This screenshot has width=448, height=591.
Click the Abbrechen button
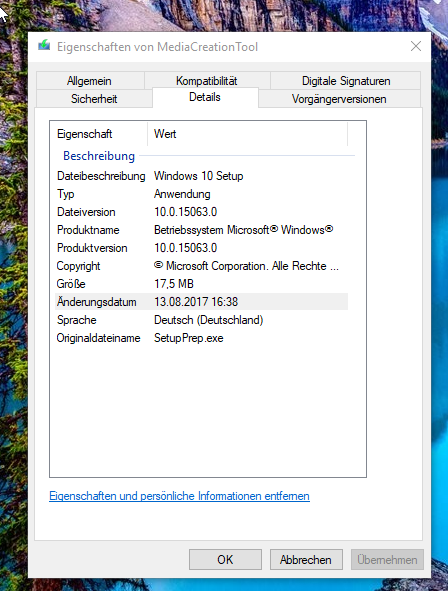coord(306,559)
